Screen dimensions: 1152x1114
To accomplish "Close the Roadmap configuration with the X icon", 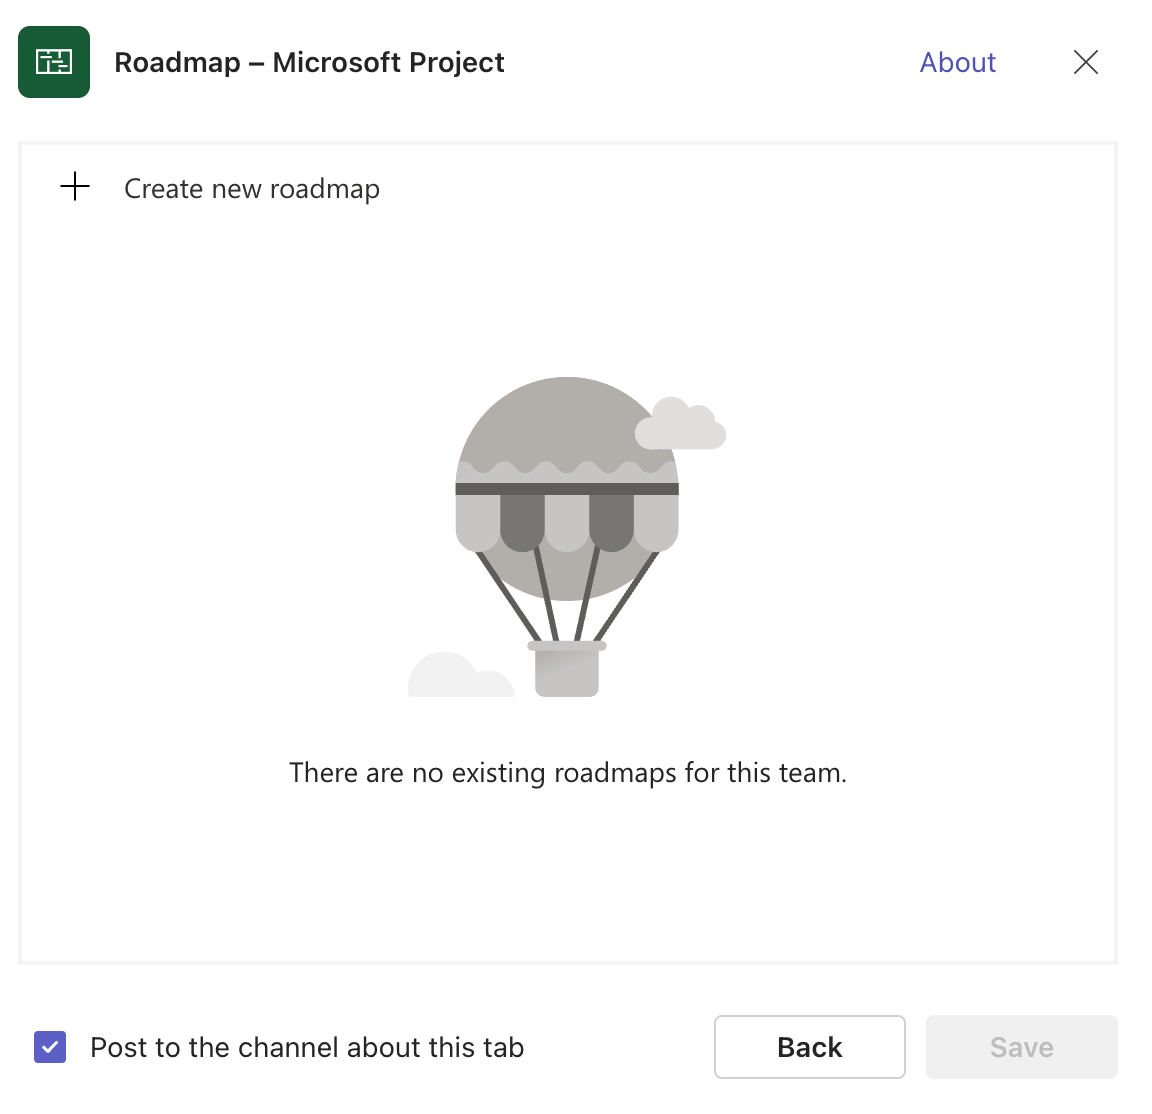I will 1086,62.
